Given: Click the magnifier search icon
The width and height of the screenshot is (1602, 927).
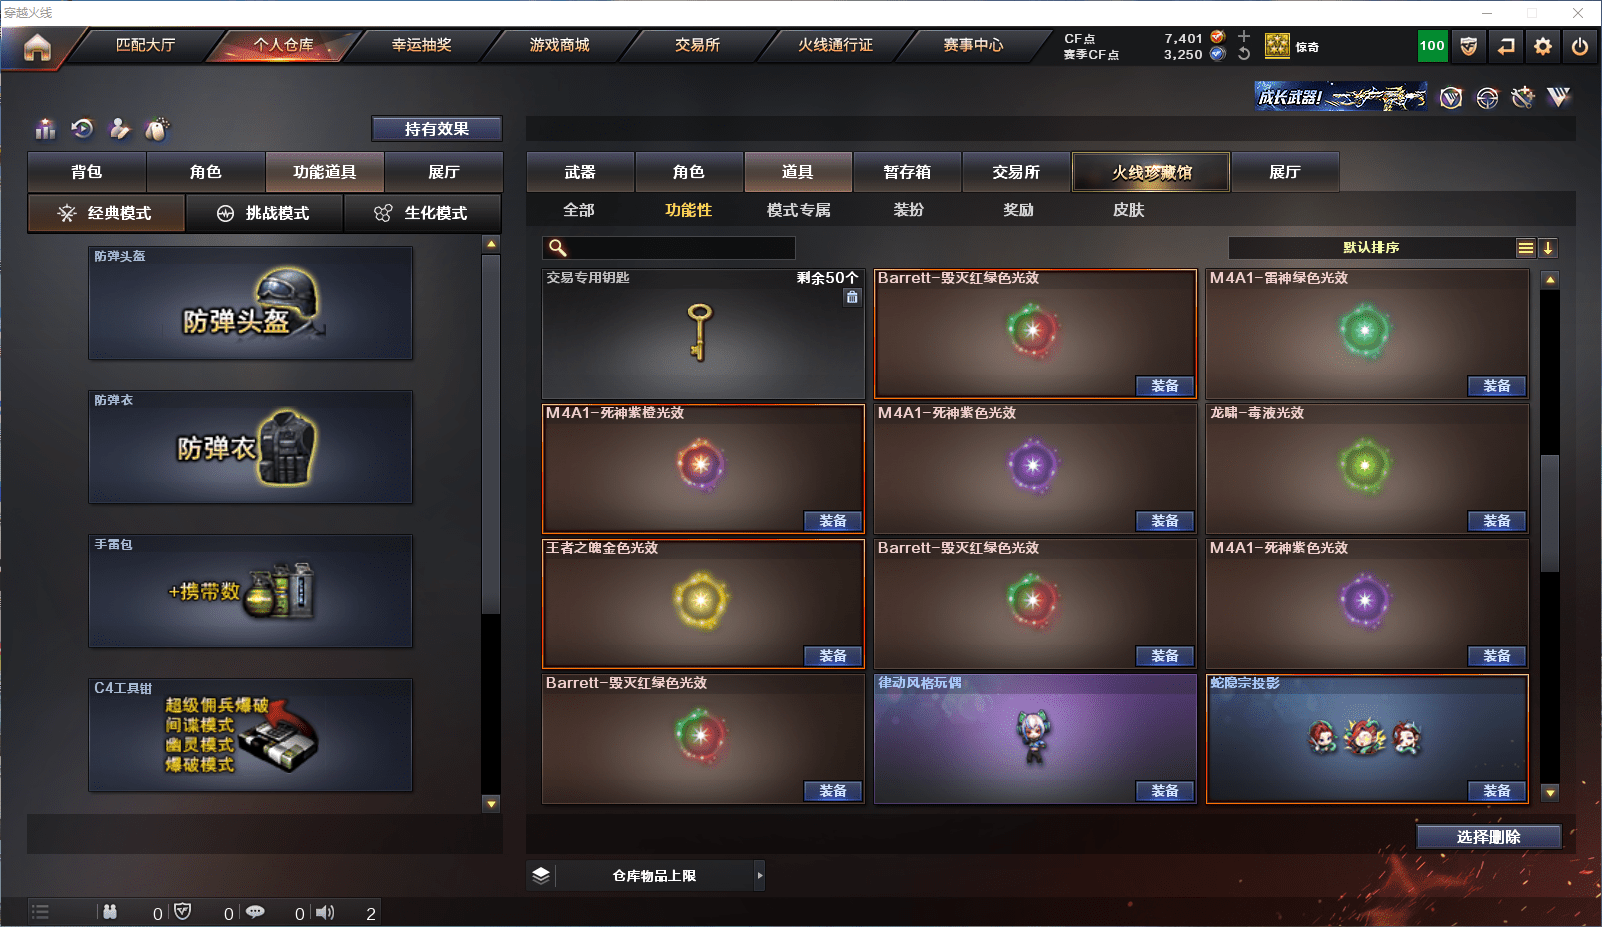Looking at the screenshot, I should [x=558, y=248].
